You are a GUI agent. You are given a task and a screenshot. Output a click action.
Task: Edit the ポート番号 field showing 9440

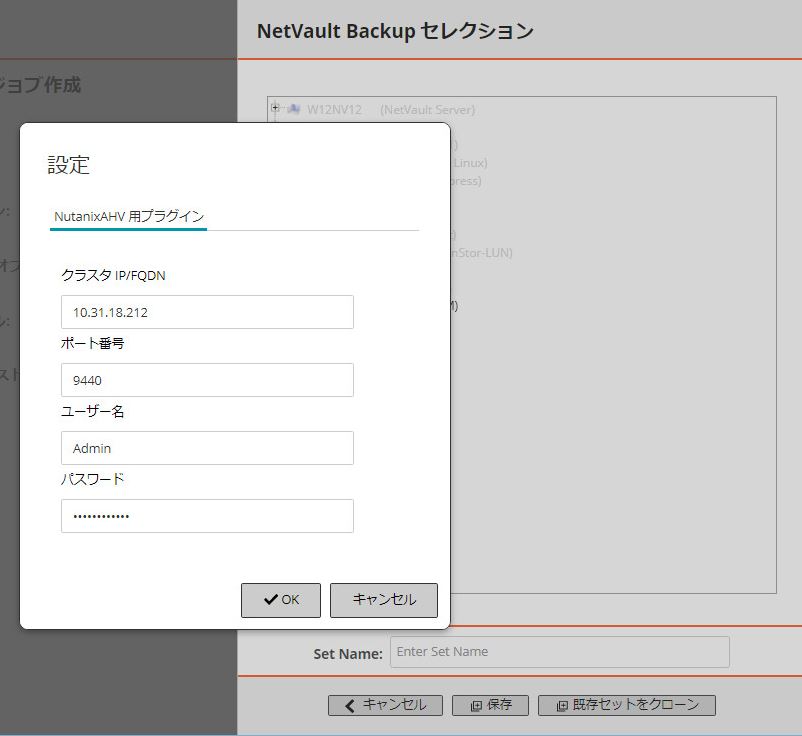pos(207,380)
